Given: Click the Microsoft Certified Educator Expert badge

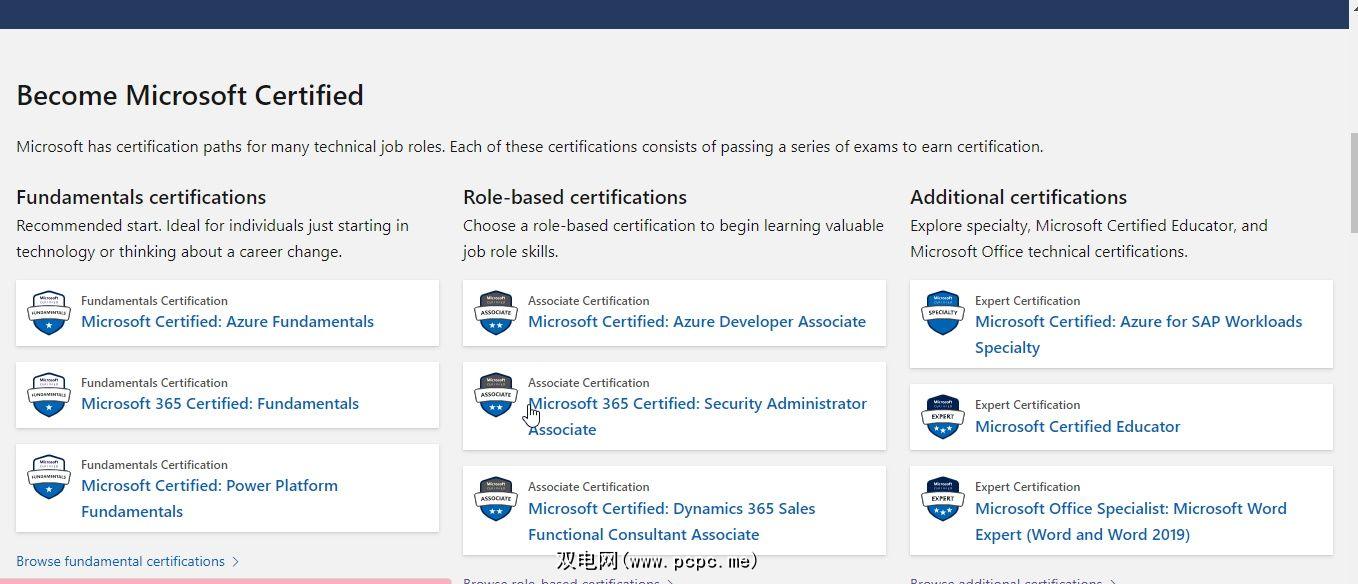Looking at the screenshot, I should point(942,417).
